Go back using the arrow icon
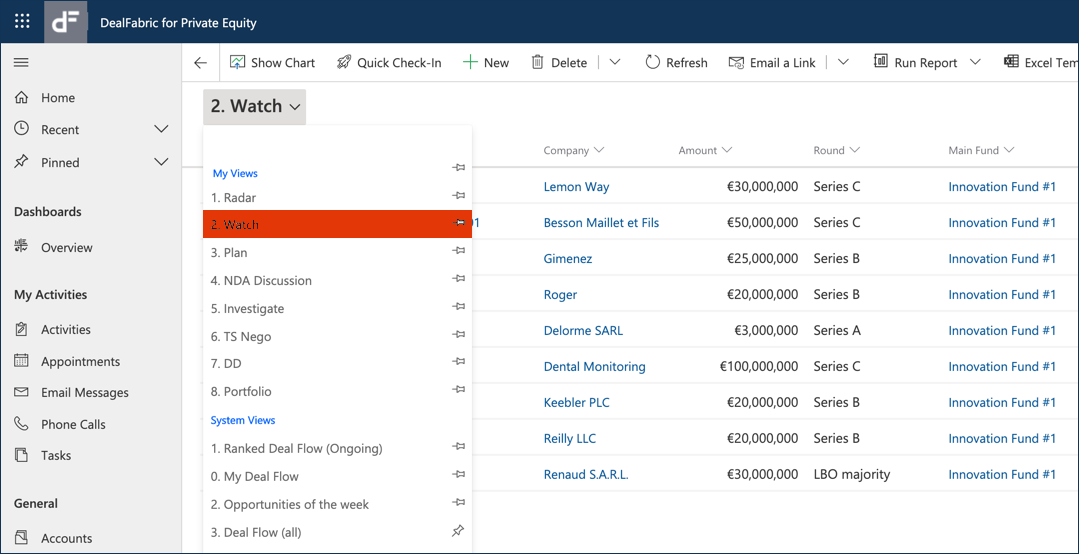Screen dimensions: 1079x554 click(x=200, y=63)
